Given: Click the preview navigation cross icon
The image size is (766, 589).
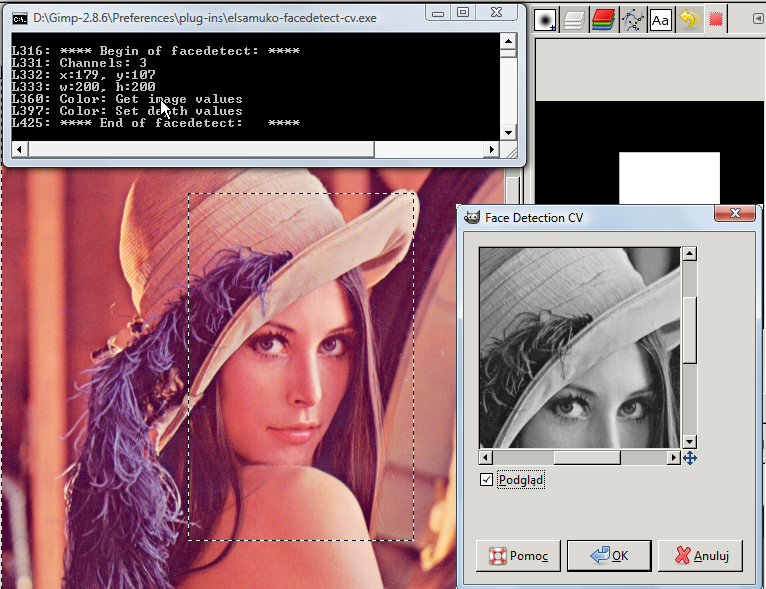Looking at the screenshot, I should pos(690,458).
